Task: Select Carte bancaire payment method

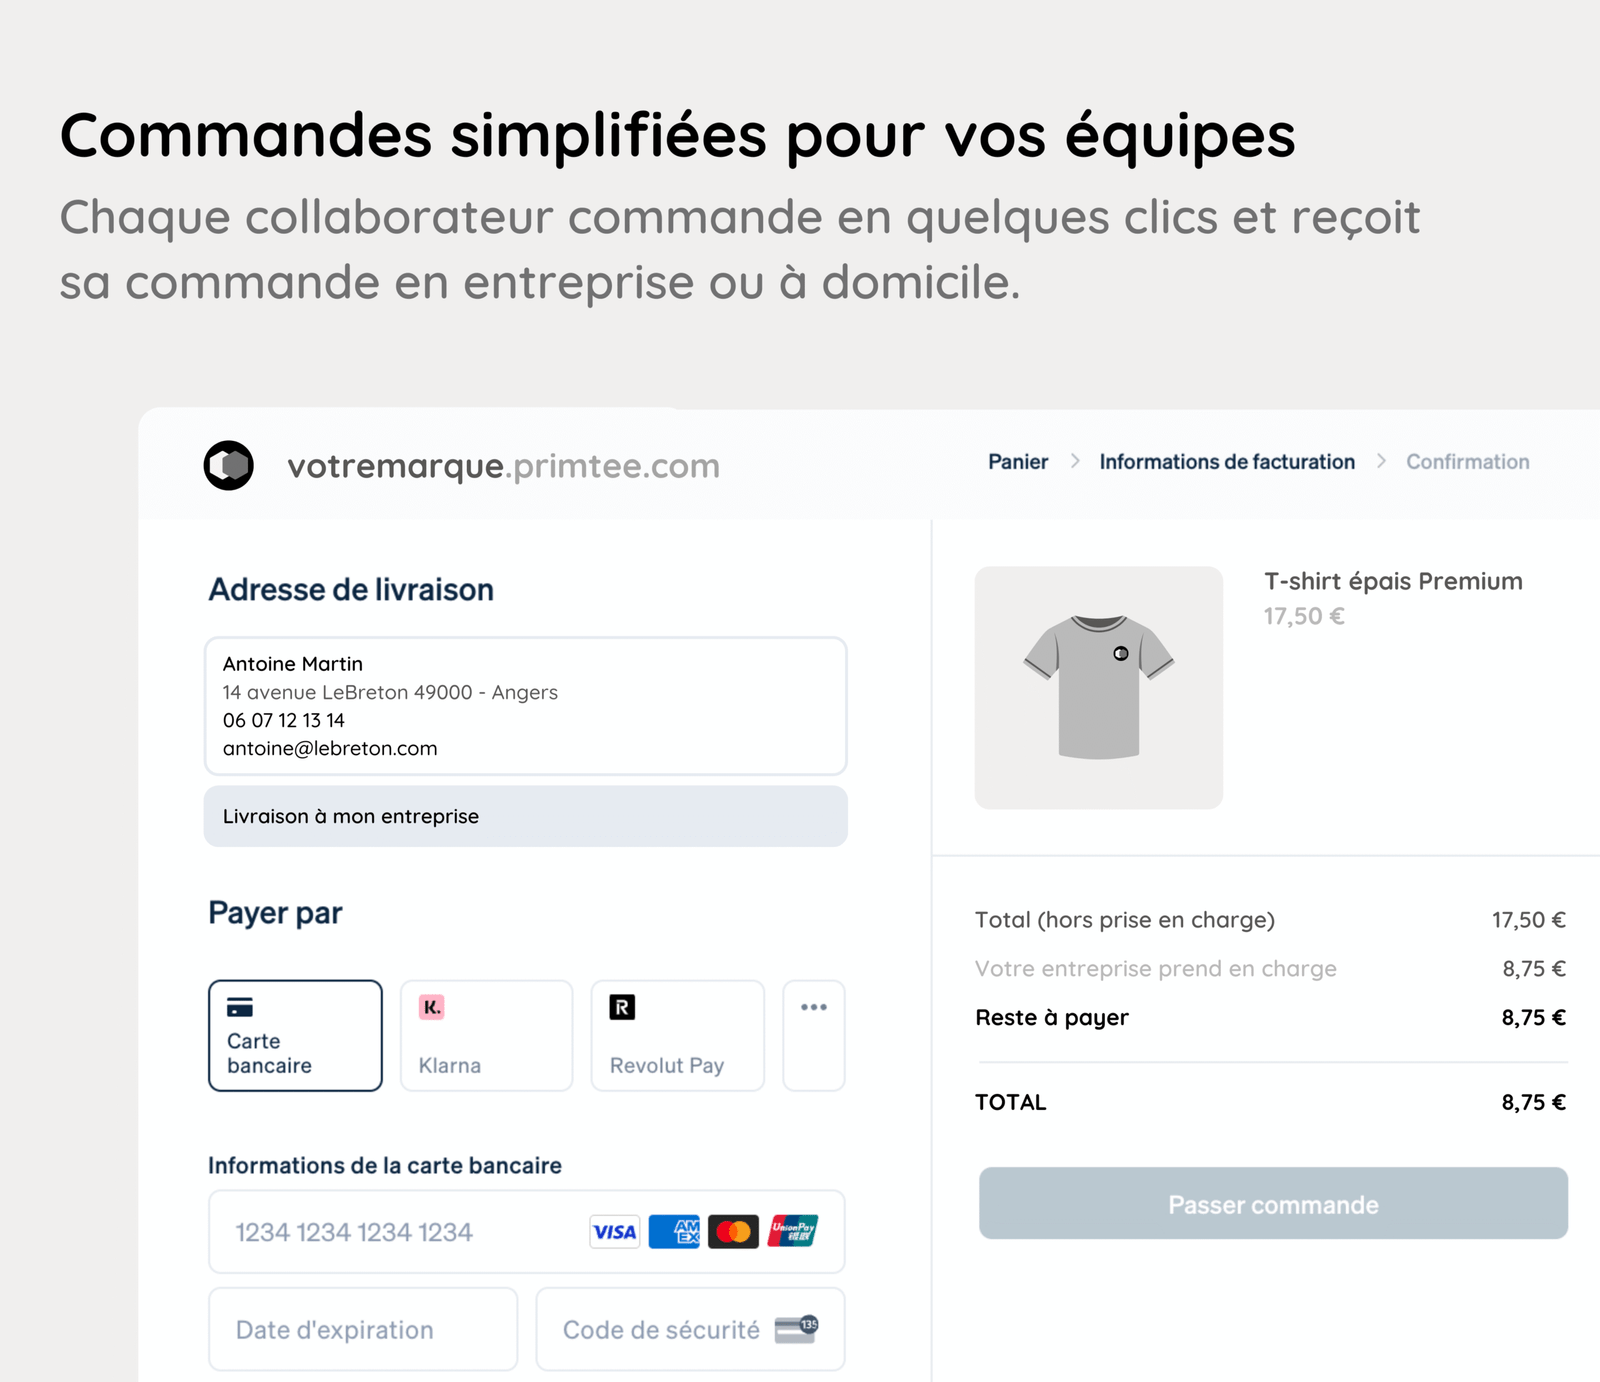Action: (295, 1035)
